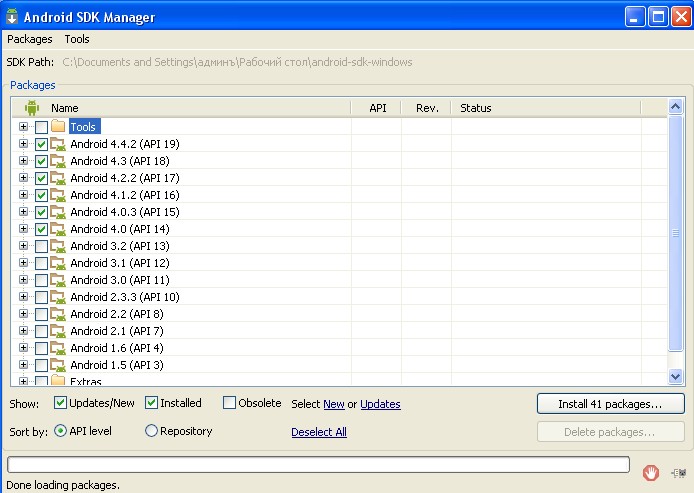Uncheck Android 4.4.2 (API 19) checkbox

tap(41, 144)
